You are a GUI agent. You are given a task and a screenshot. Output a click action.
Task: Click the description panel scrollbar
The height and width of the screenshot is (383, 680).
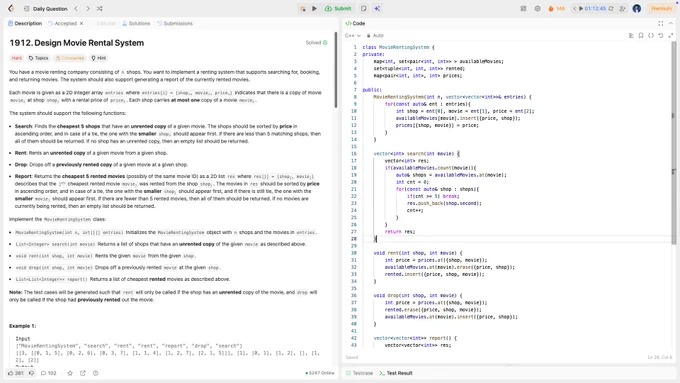[336, 70]
